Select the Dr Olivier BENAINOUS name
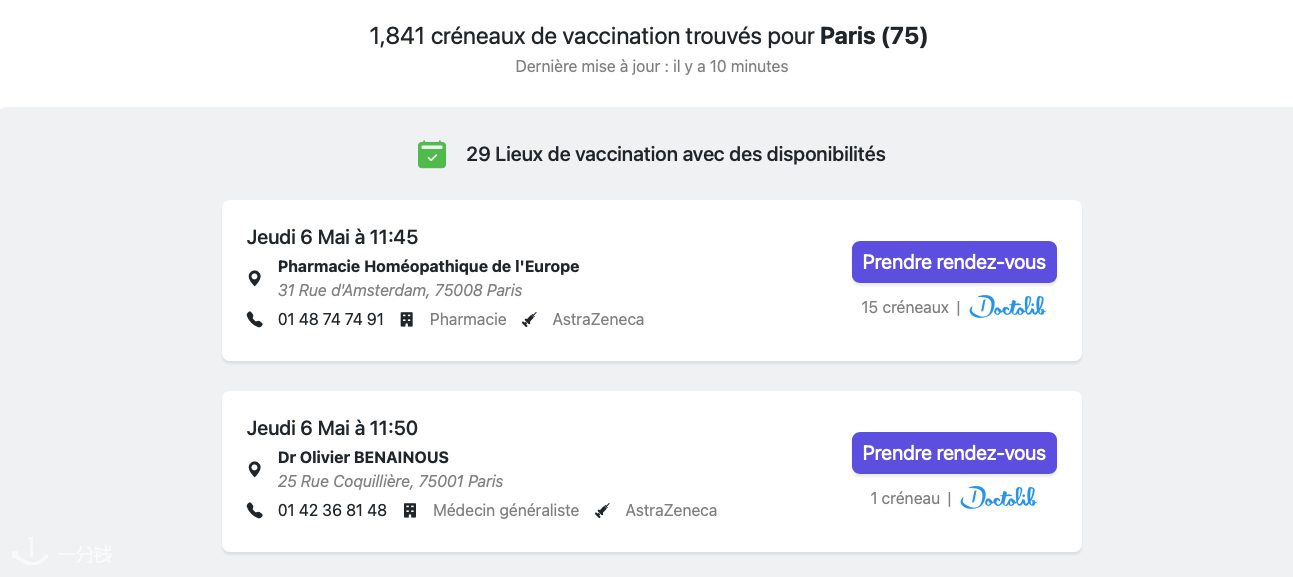1293x577 pixels. click(x=364, y=458)
